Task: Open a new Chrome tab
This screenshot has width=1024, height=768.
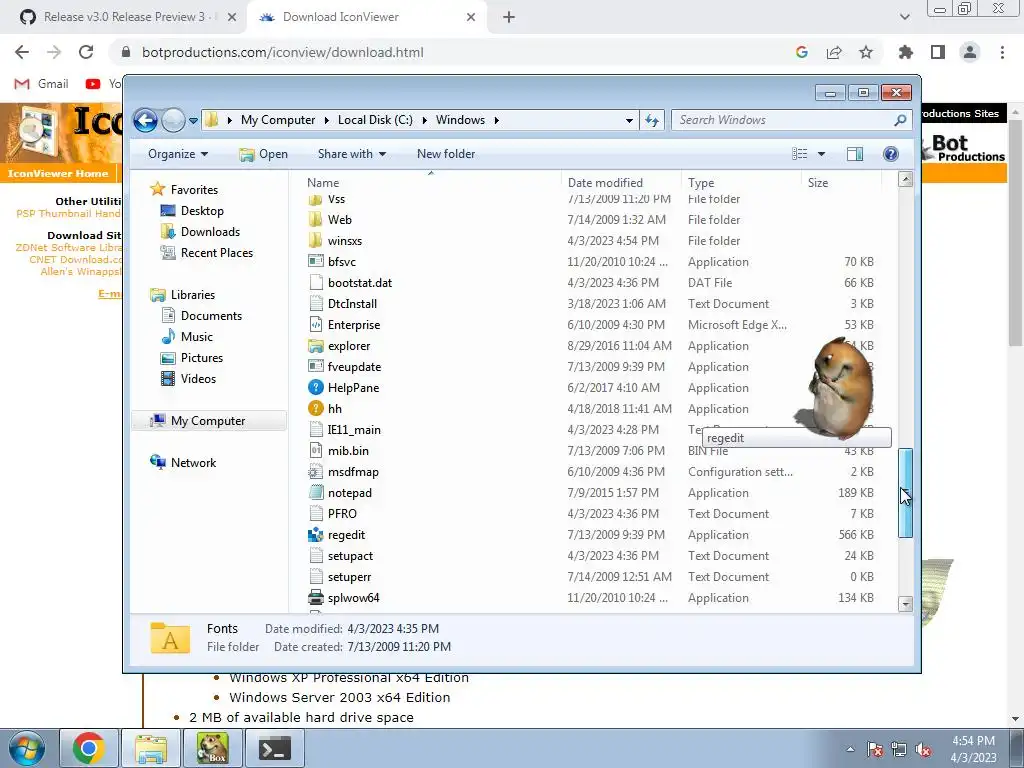Action: (509, 18)
